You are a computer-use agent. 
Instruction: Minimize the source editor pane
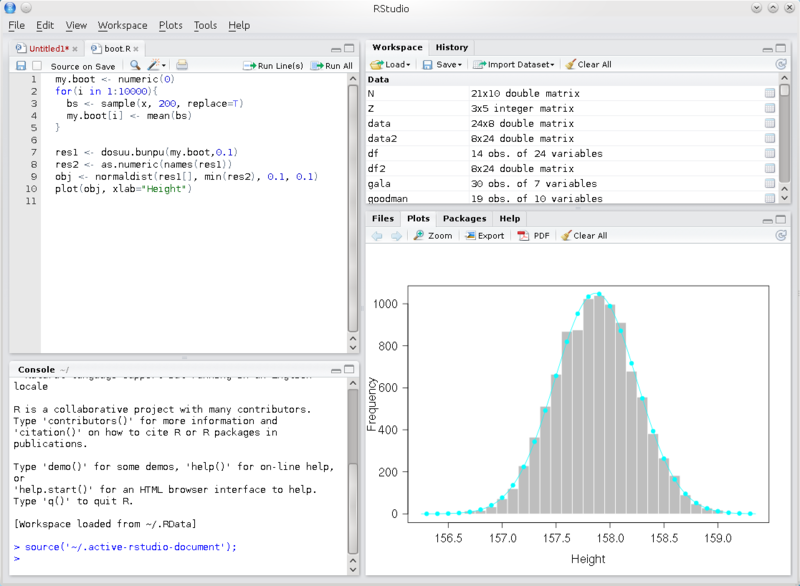pos(336,49)
